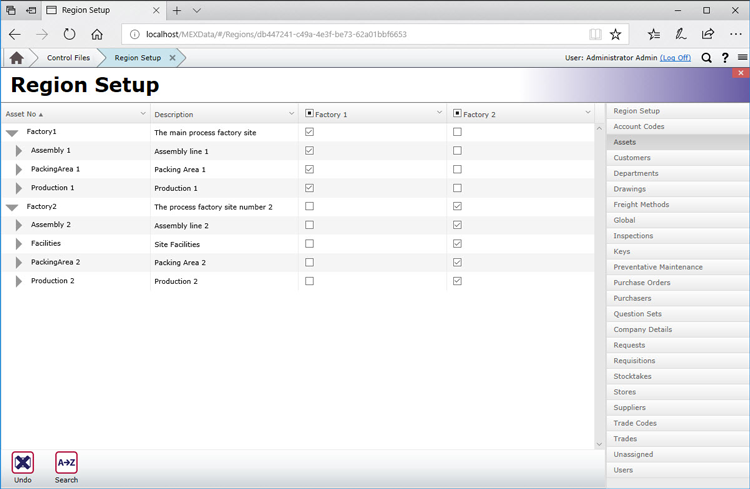The image size is (750, 489).
Task: Open the Control Files breadcrumb
Action: point(68,58)
